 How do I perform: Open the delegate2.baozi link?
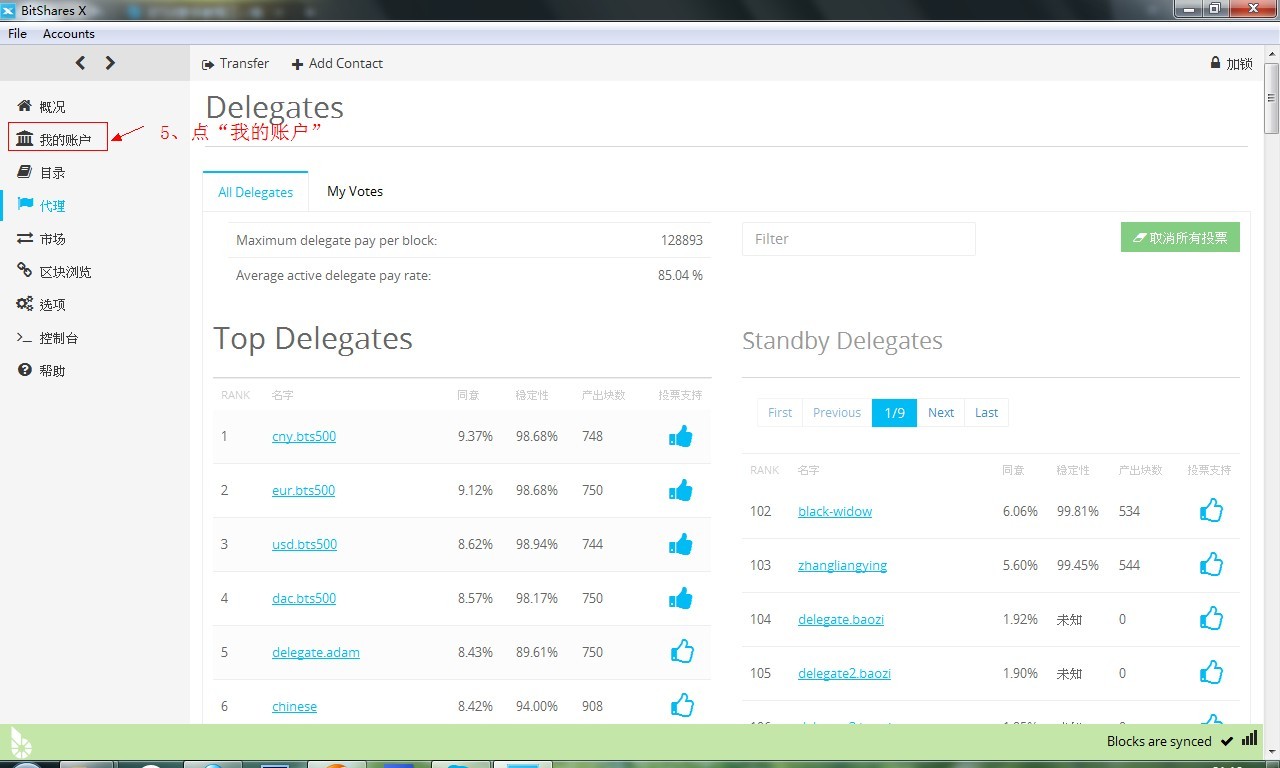844,673
